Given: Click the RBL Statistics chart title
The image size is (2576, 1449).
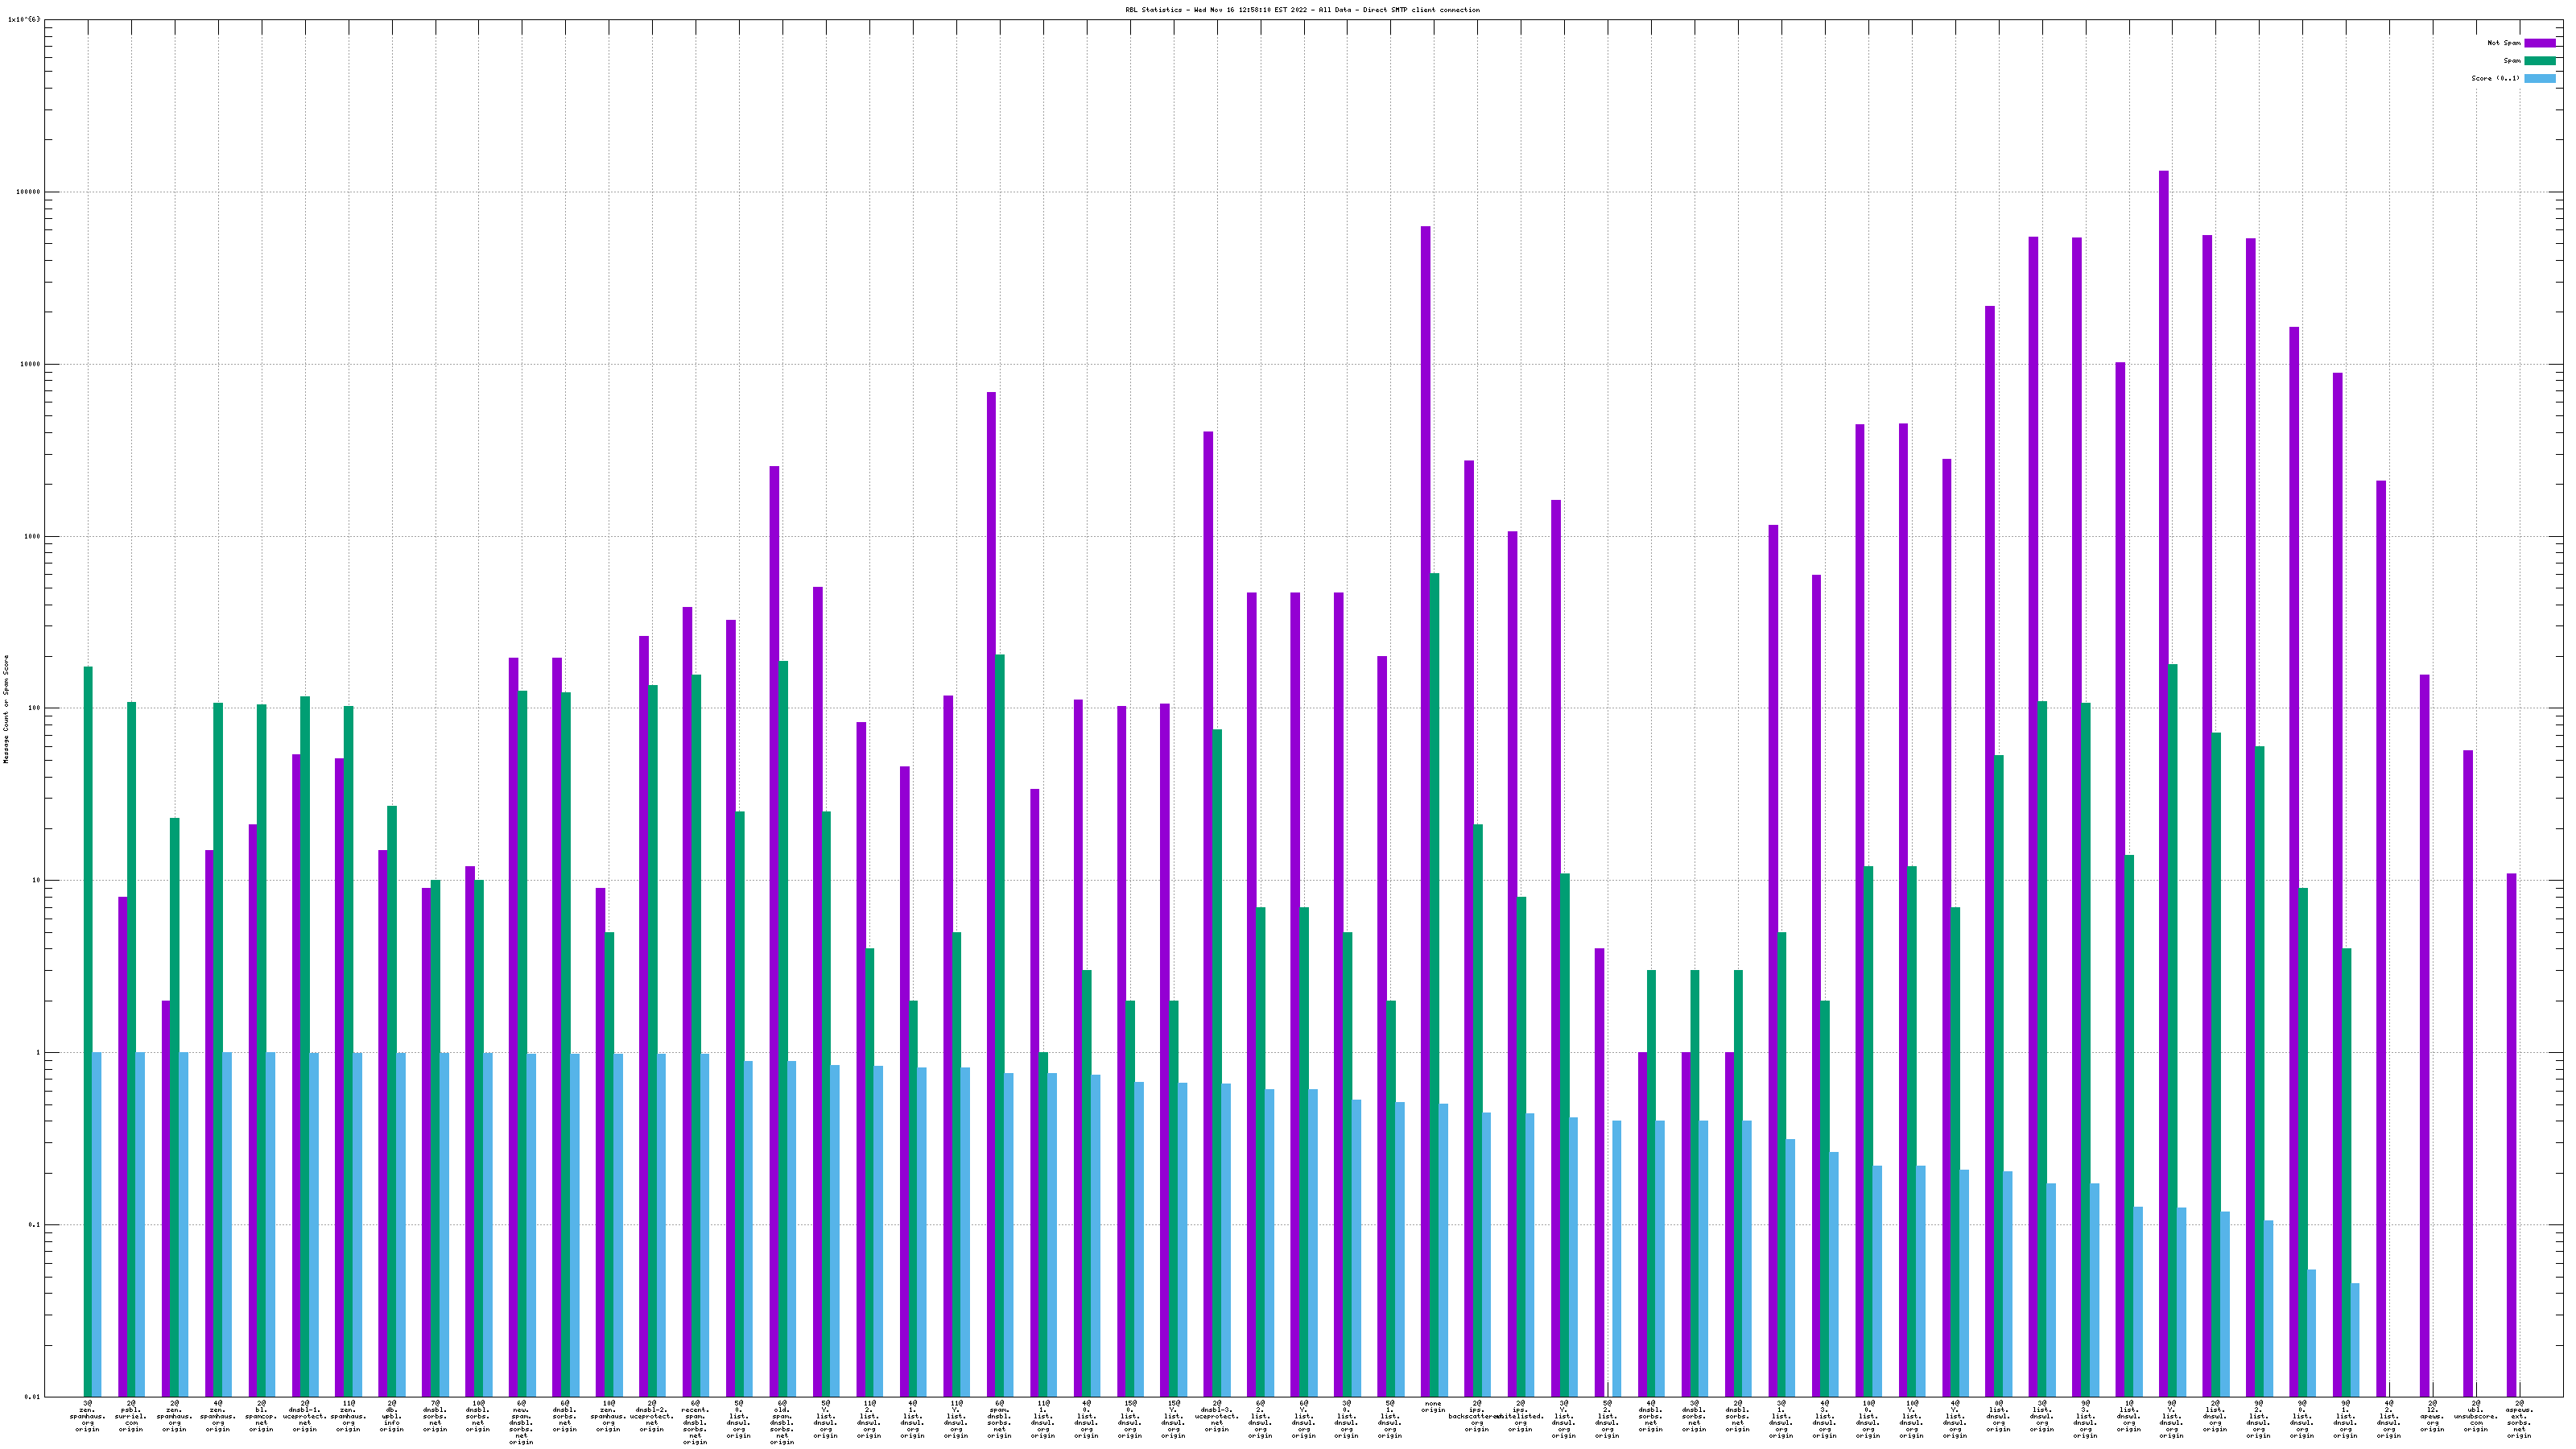Looking at the screenshot, I should 1302,10.
